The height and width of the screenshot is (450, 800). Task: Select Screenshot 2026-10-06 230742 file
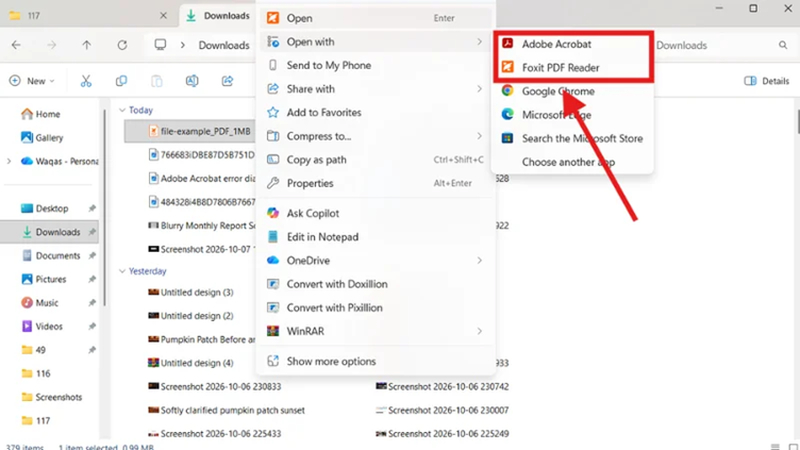[x=442, y=387]
